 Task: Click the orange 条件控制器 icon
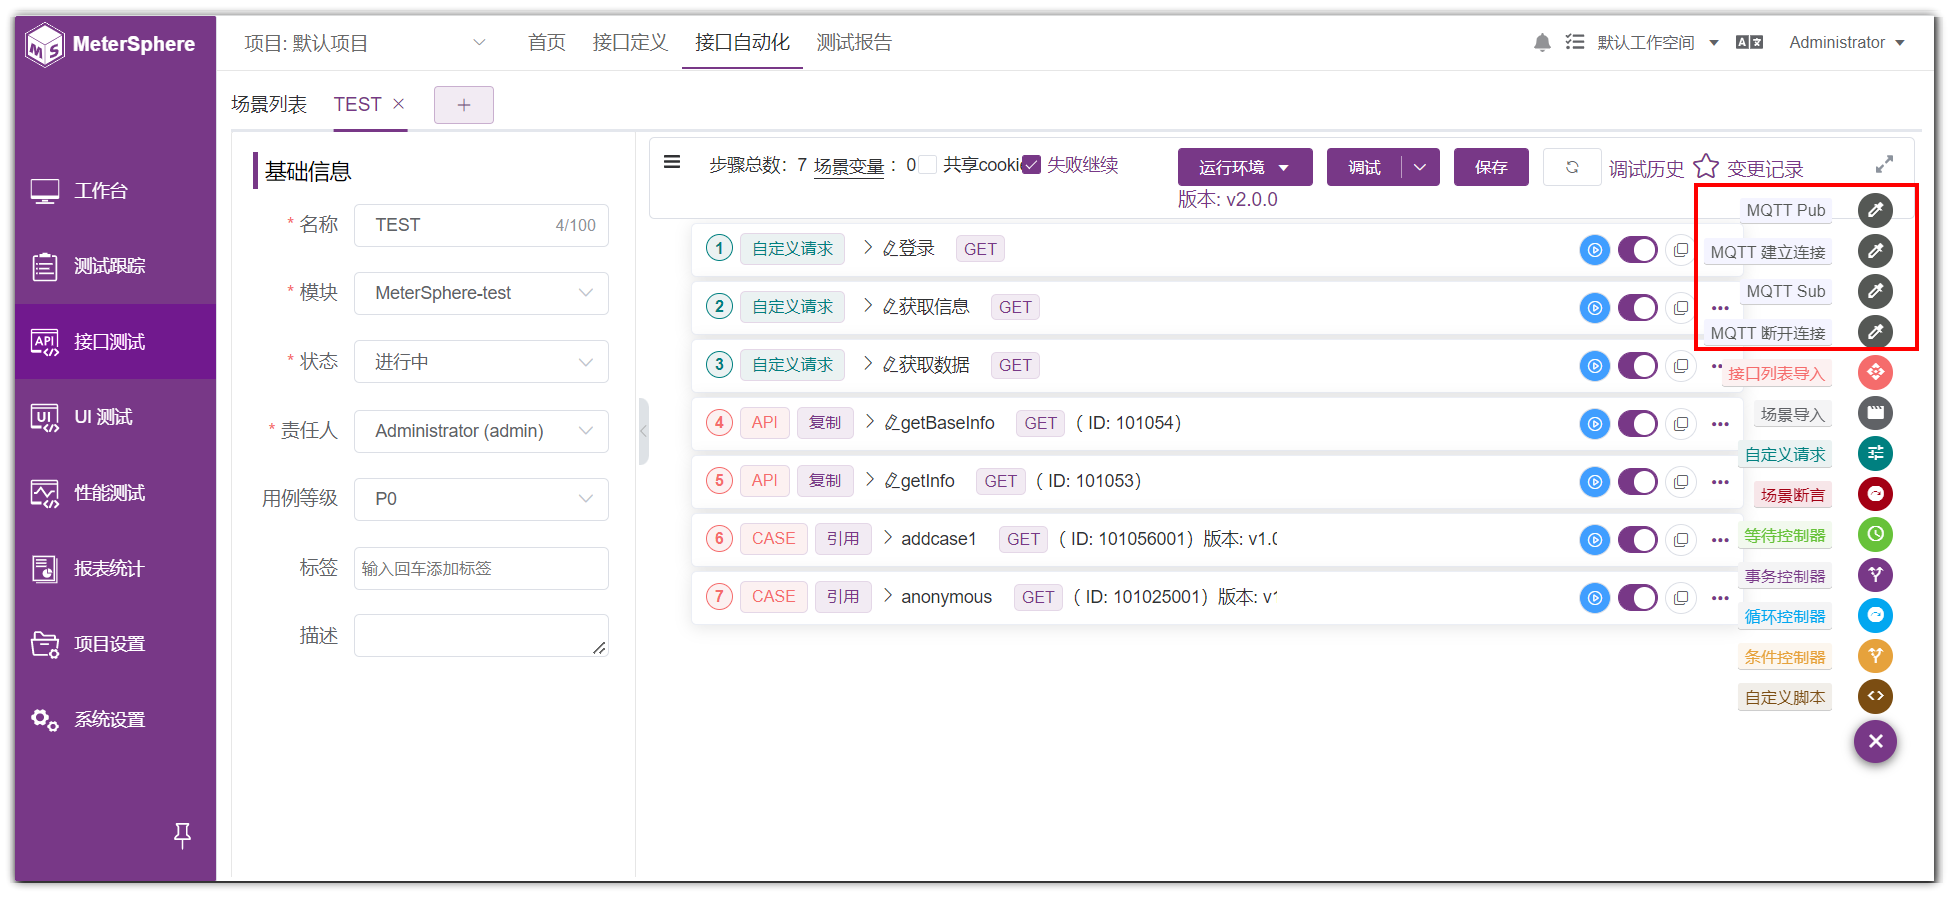point(1875,656)
